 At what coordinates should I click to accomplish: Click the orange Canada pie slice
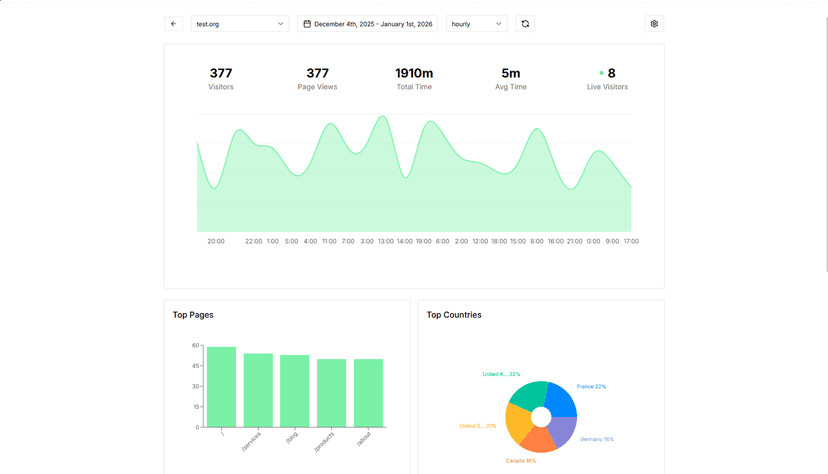click(x=539, y=439)
